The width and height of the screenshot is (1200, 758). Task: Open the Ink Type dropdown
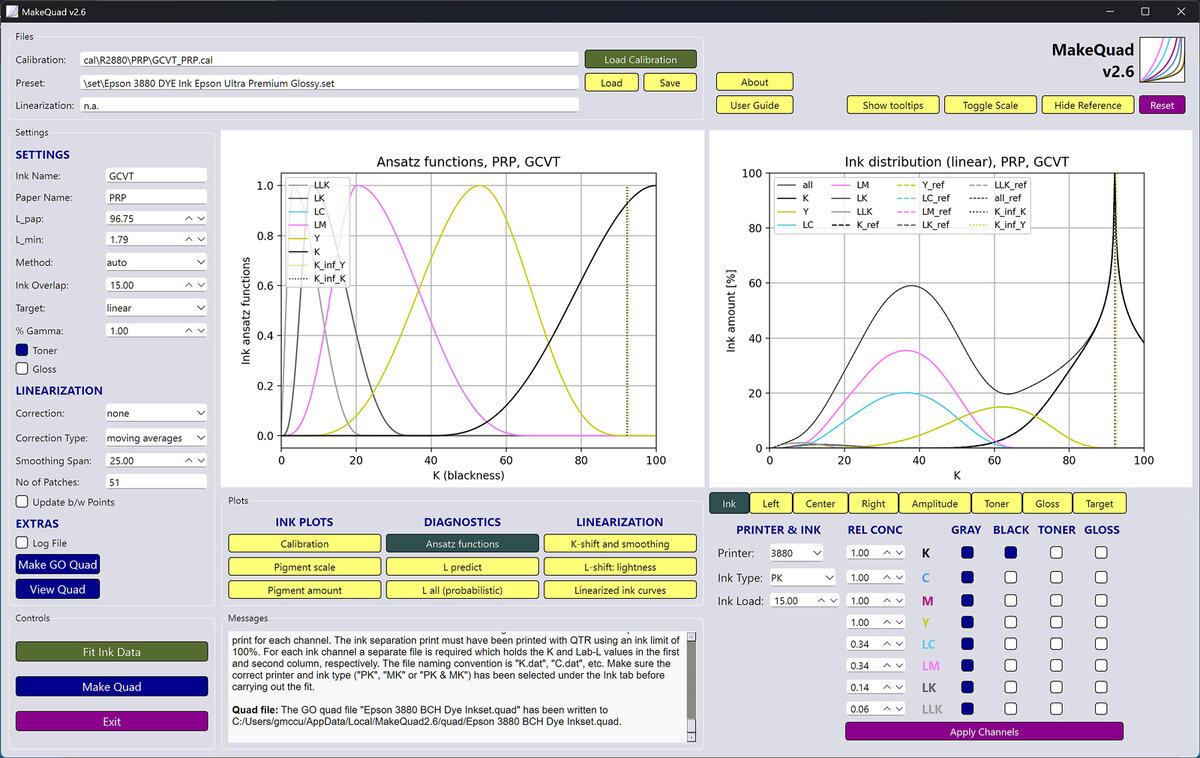[x=801, y=577]
